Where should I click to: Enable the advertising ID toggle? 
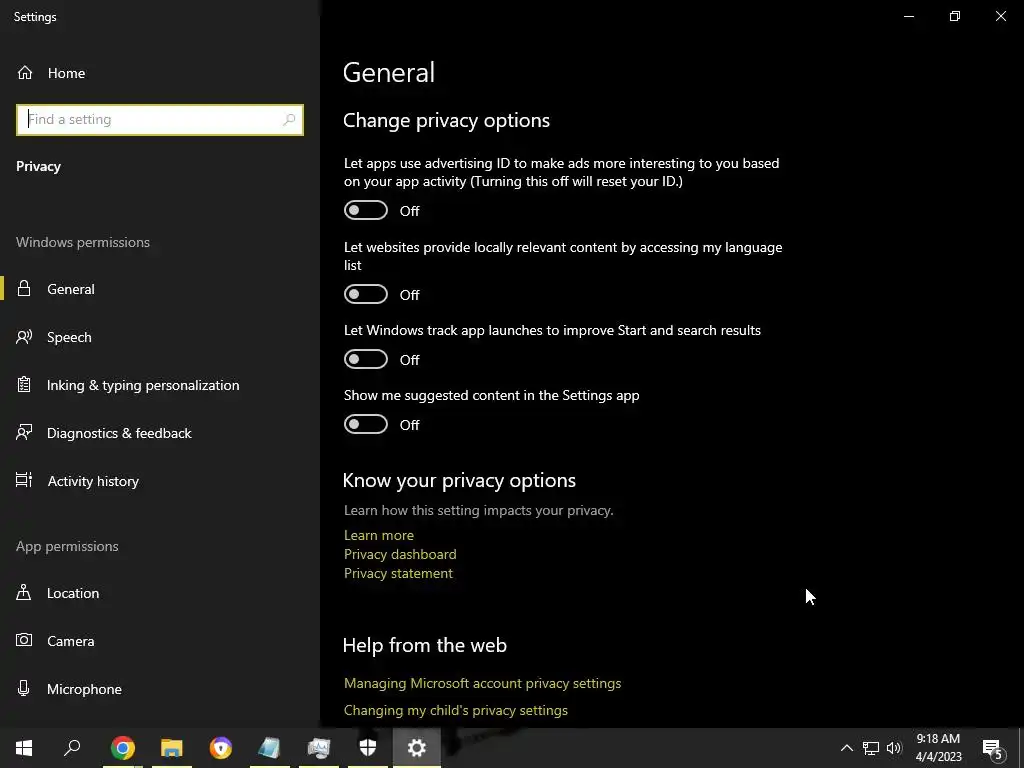click(x=366, y=210)
